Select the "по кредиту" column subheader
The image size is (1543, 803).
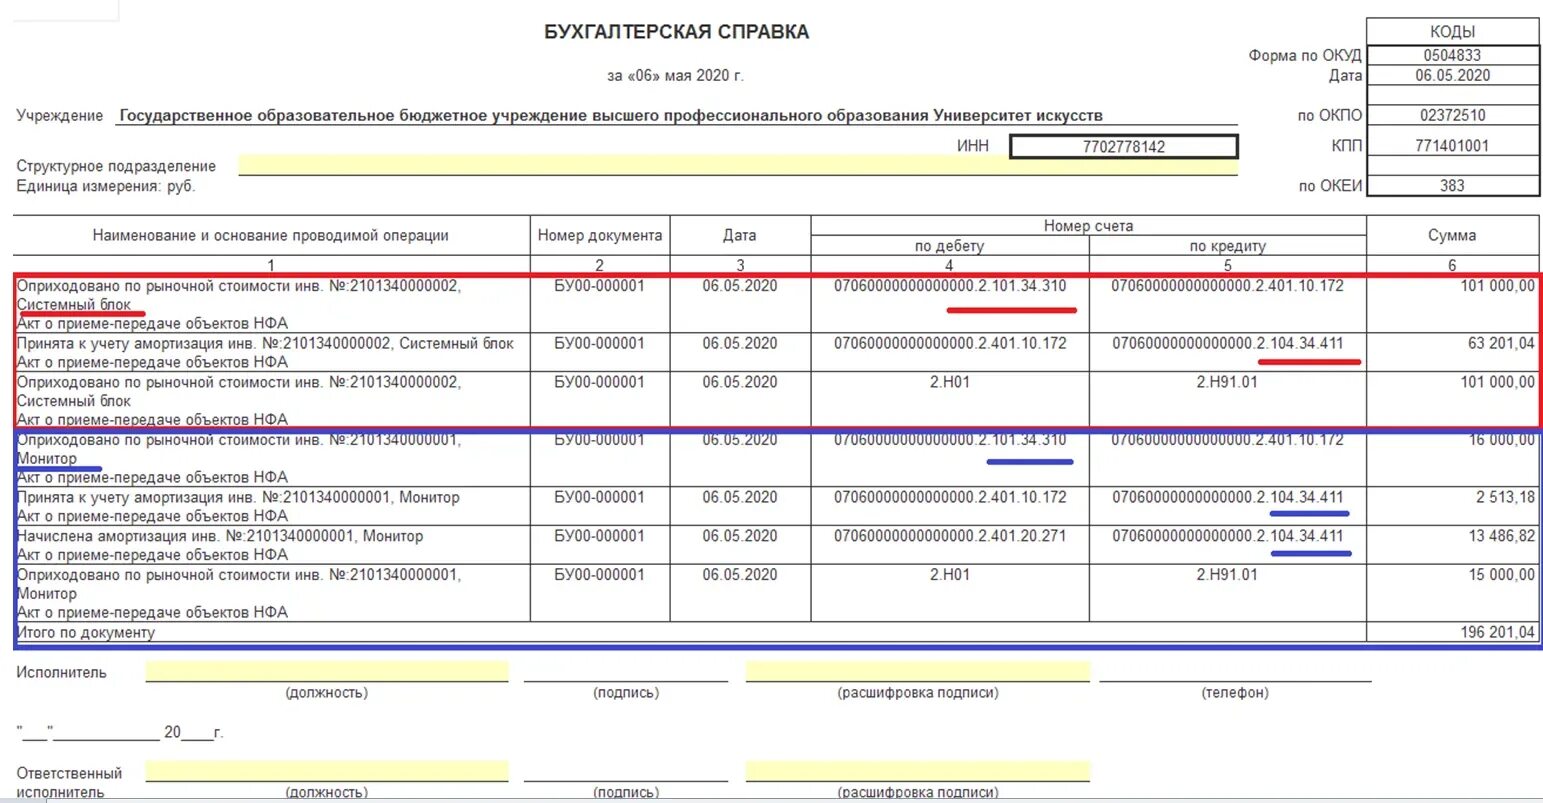1228,246
